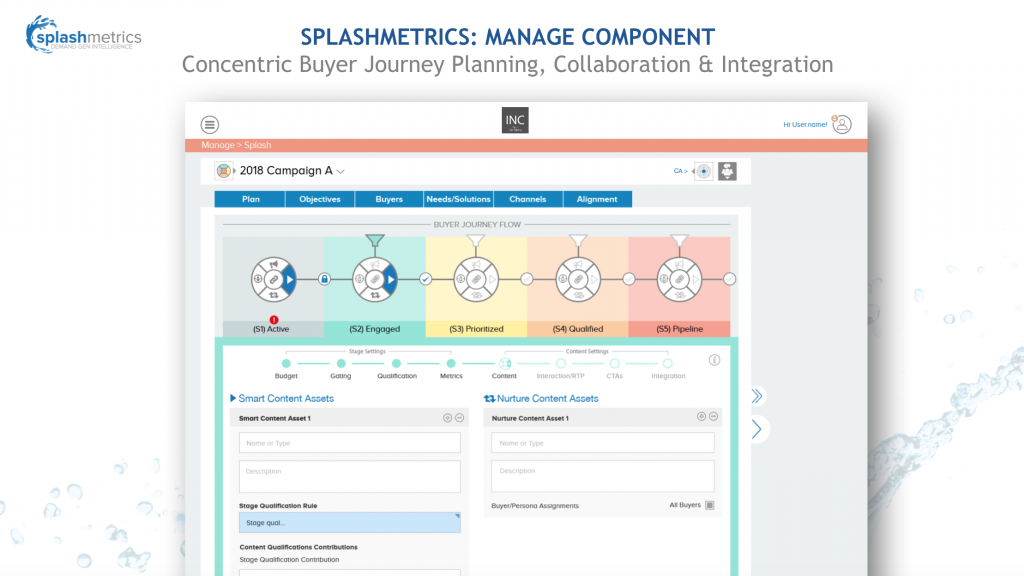The width and height of the screenshot is (1024, 576).
Task: Remove Smart Content Asset 1 with minus icon
Action: (x=460, y=418)
